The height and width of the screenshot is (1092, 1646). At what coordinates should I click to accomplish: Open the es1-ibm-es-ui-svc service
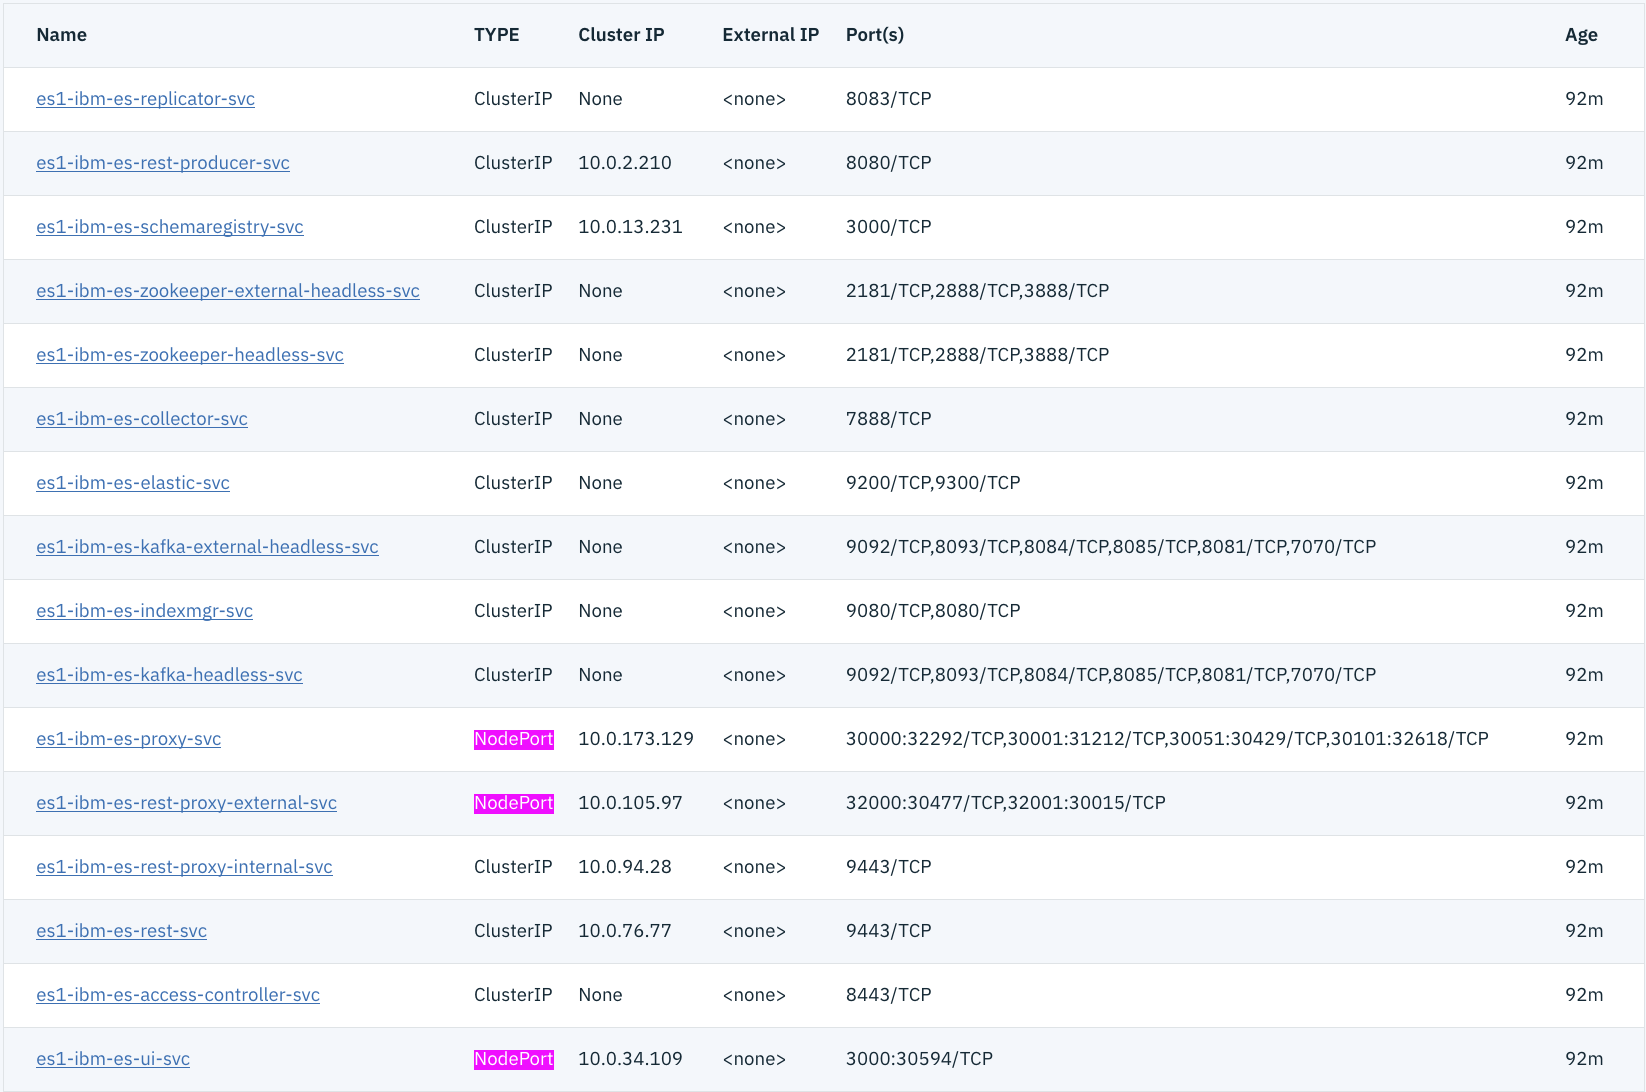[x=113, y=1059]
